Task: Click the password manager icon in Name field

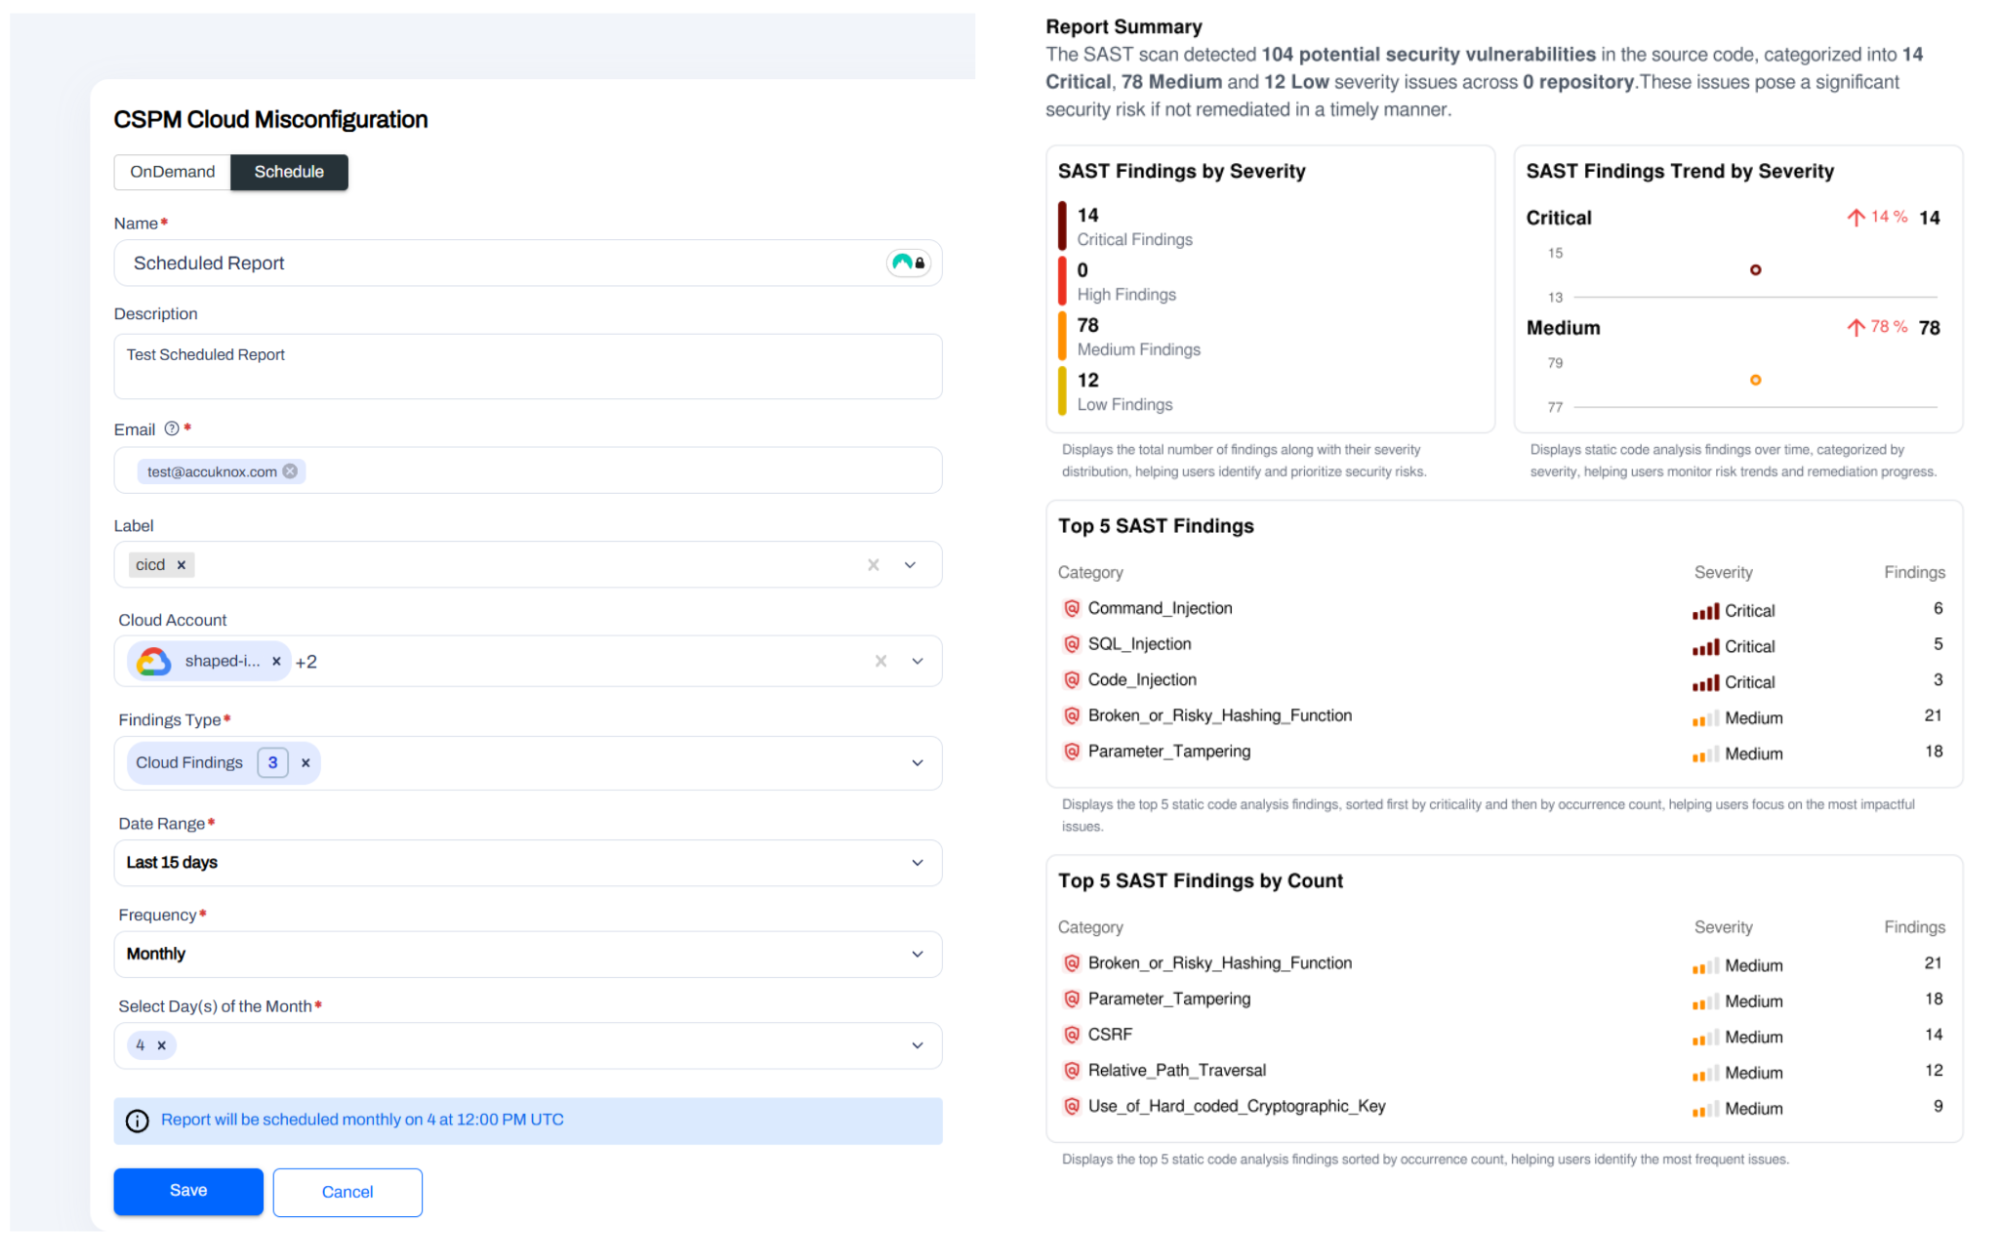Action: (908, 263)
